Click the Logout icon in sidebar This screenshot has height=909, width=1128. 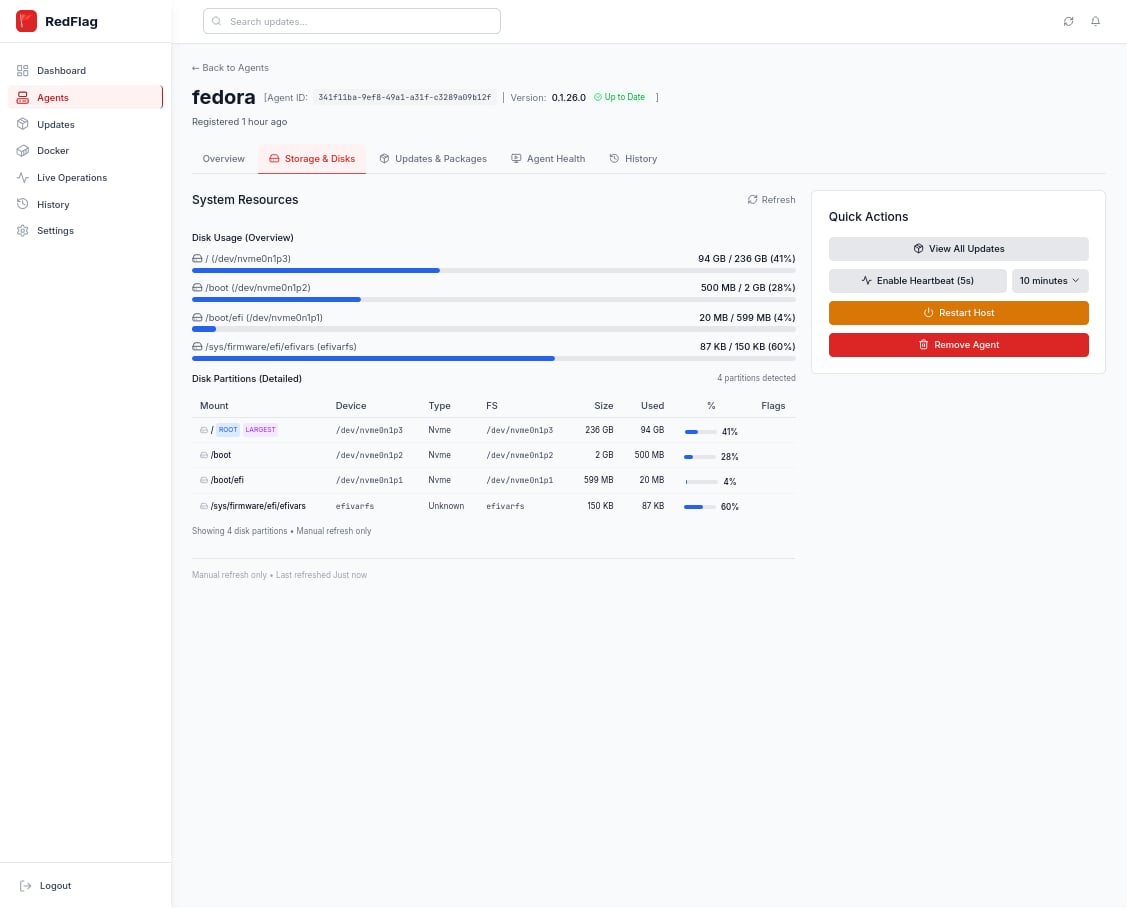click(x=26, y=886)
